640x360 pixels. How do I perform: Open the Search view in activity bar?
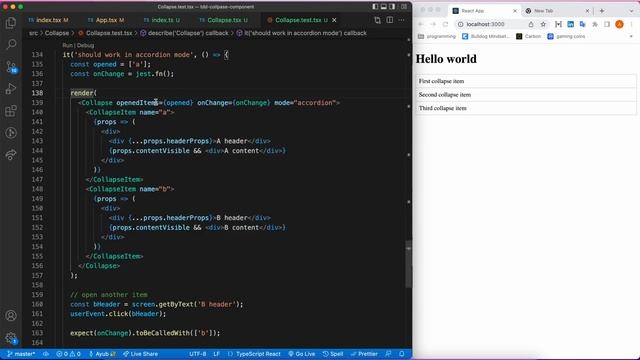tap(11, 44)
